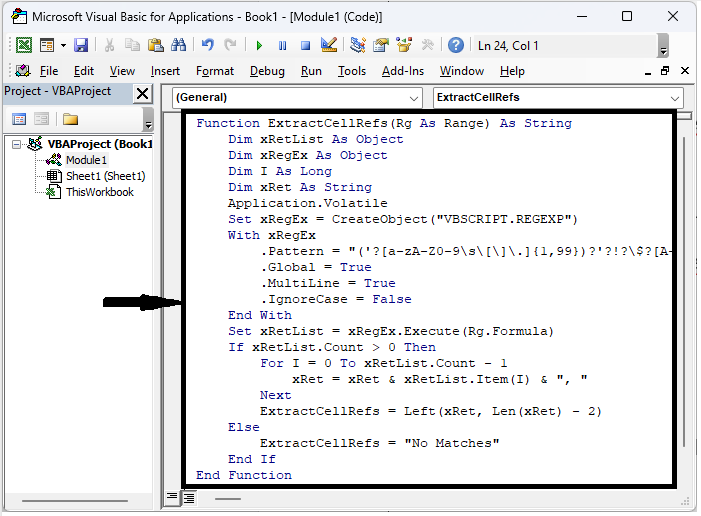The image size is (701, 516).
Task: Open the ExtractCellRefs procedure dropdown
Action: 675,98
